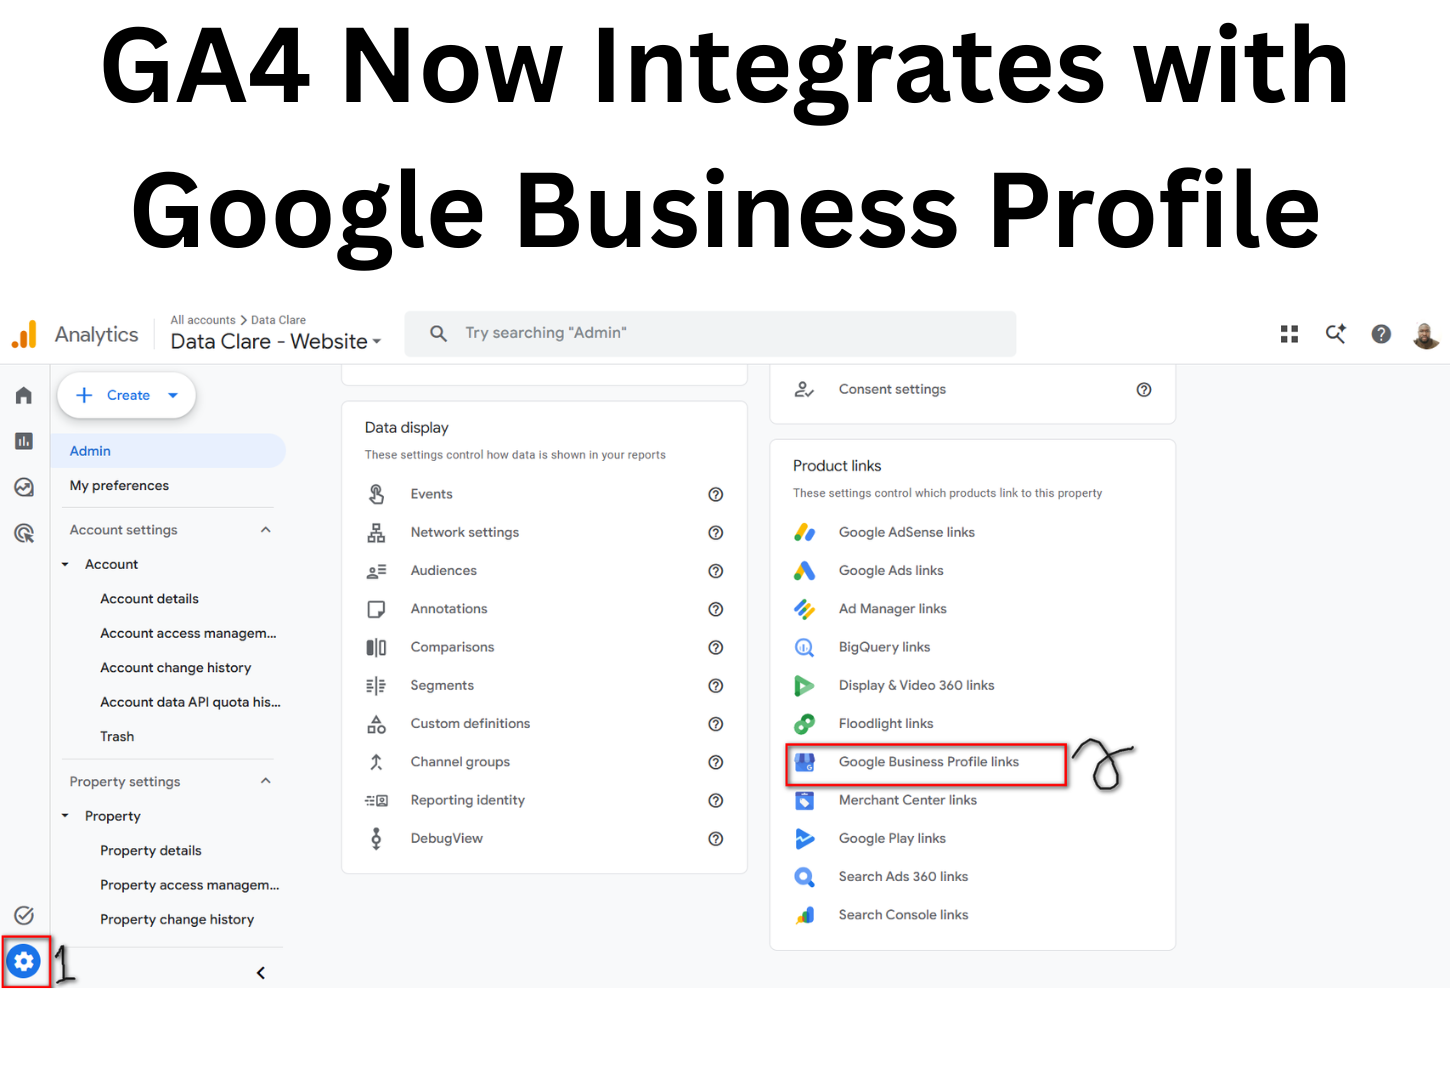Open the user account avatar
The width and height of the screenshot is (1450, 1080).
point(1426,335)
